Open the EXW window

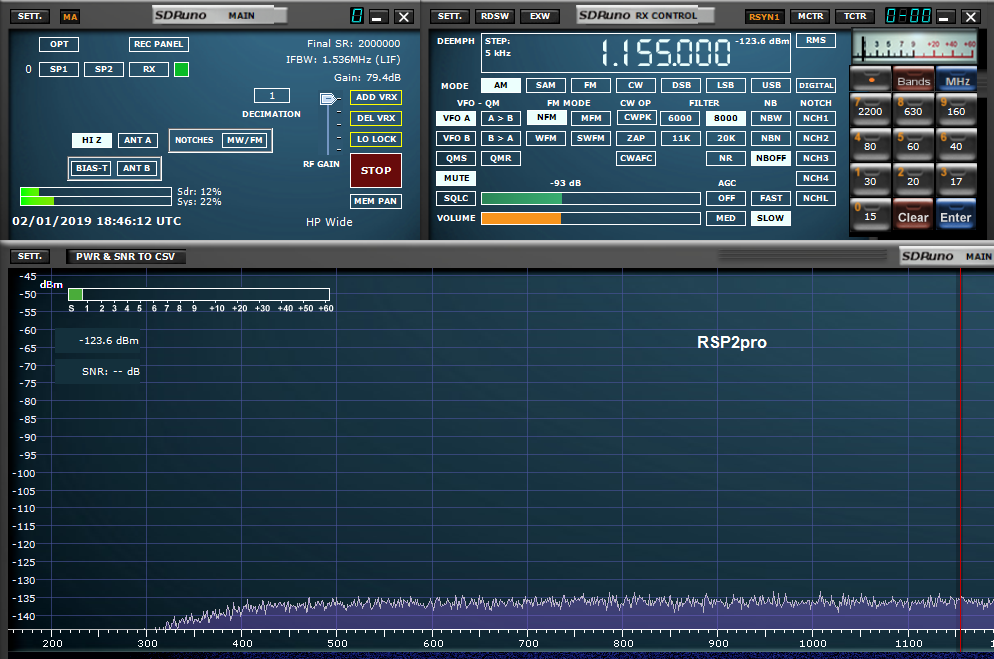pos(539,16)
